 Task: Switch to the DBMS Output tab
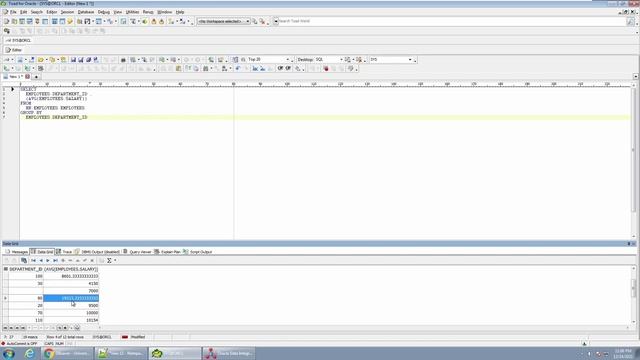(97, 252)
